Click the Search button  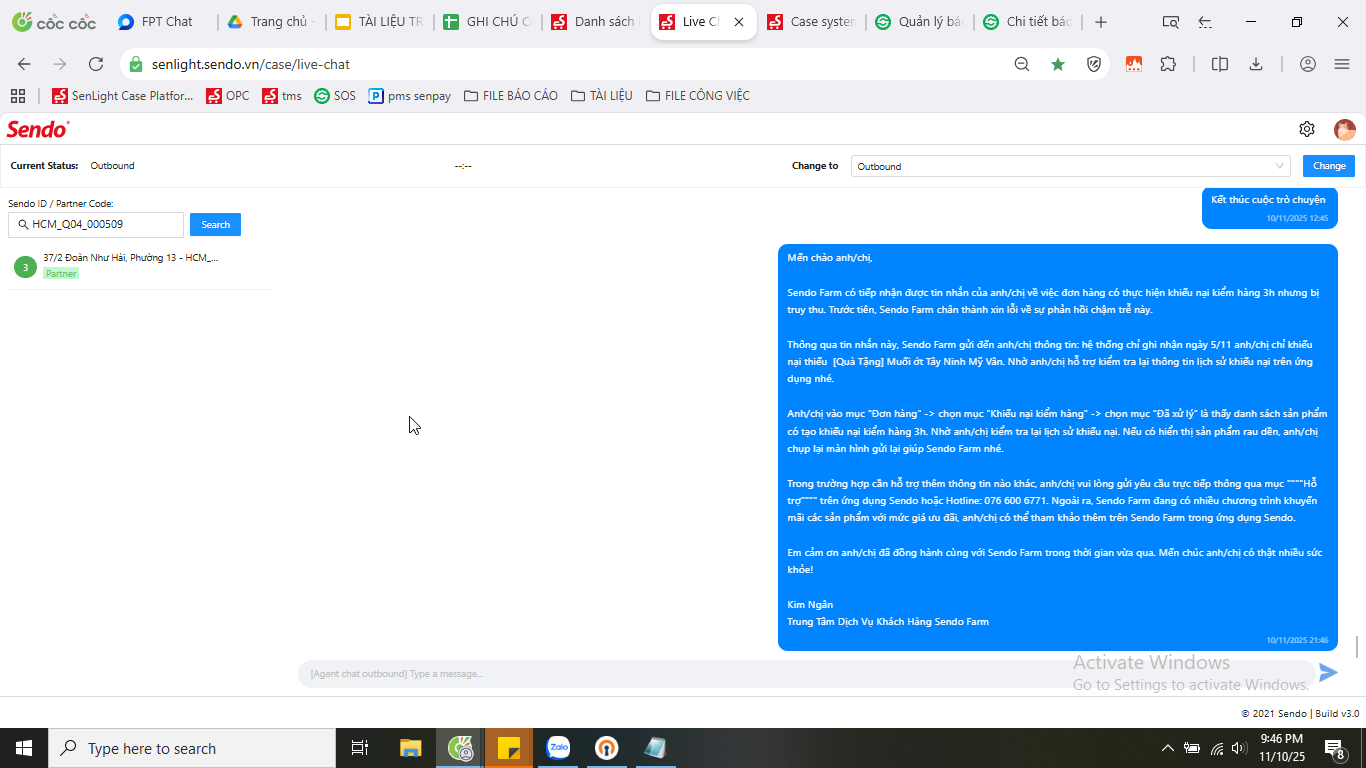tap(215, 224)
